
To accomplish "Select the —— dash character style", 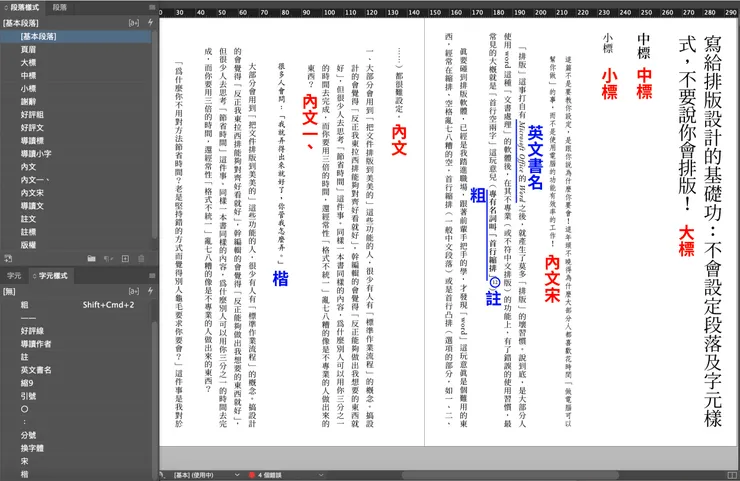I will click(76, 318).
